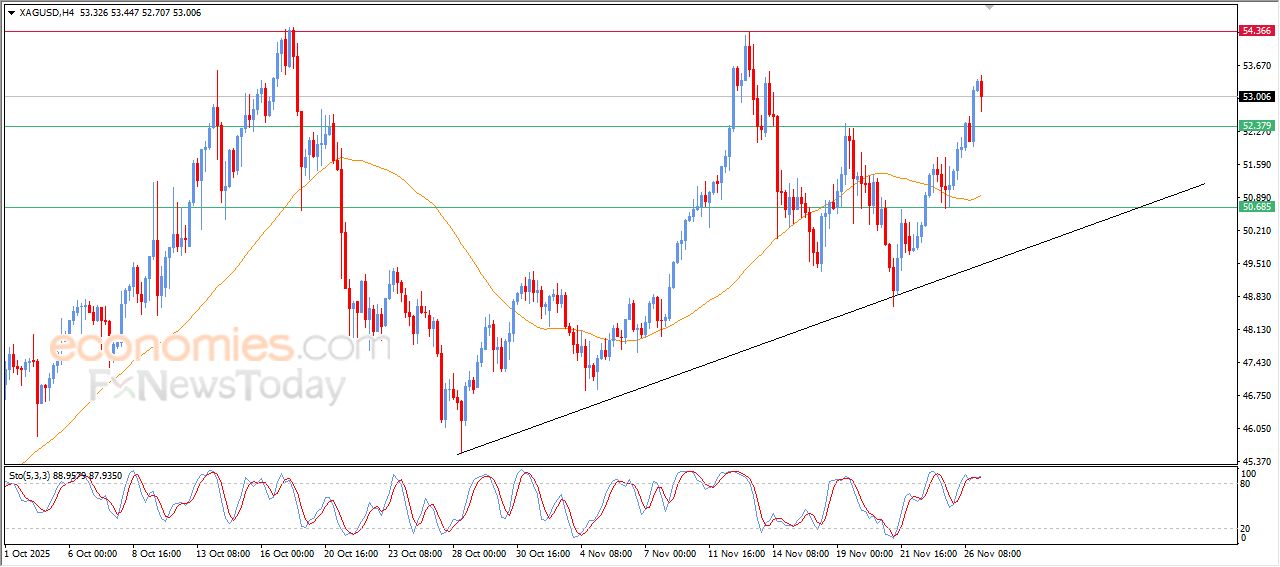Viewport: 1280px width, 567px height.
Task: Select the green 52.379 level label
Action: click(x=1256, y=126)
